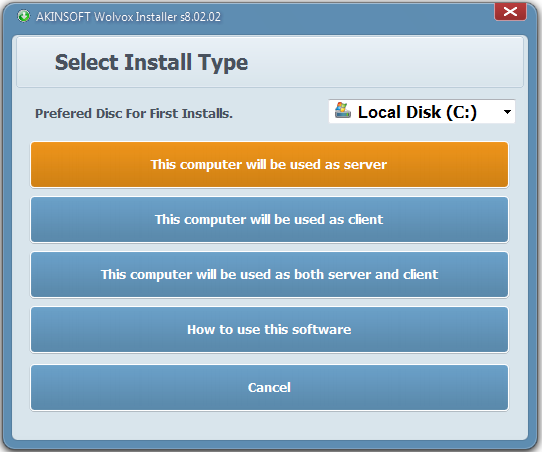Open the Local Disk (C:) combo box
Screen dimensions: 542x452
click(422, 112)
